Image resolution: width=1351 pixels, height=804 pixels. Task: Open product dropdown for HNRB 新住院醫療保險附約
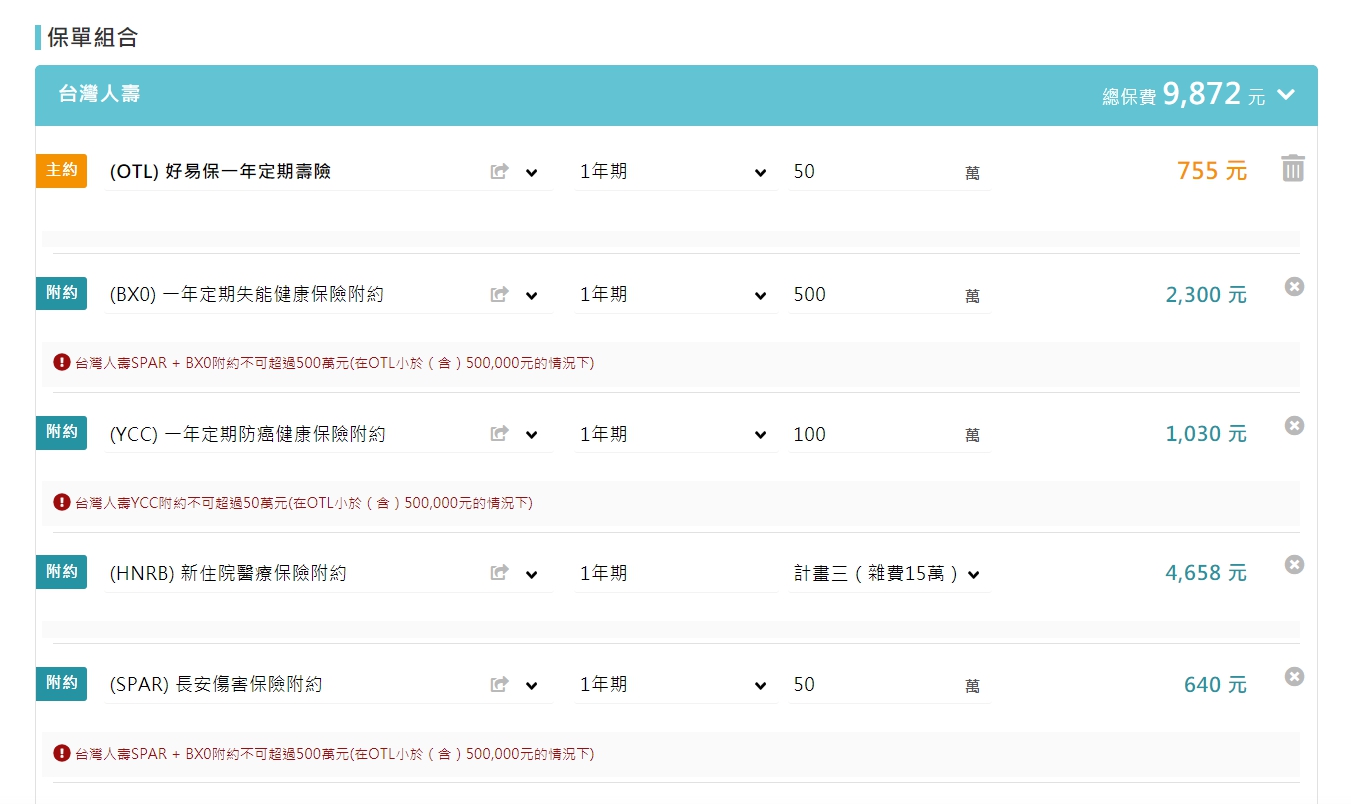[531, 573]
